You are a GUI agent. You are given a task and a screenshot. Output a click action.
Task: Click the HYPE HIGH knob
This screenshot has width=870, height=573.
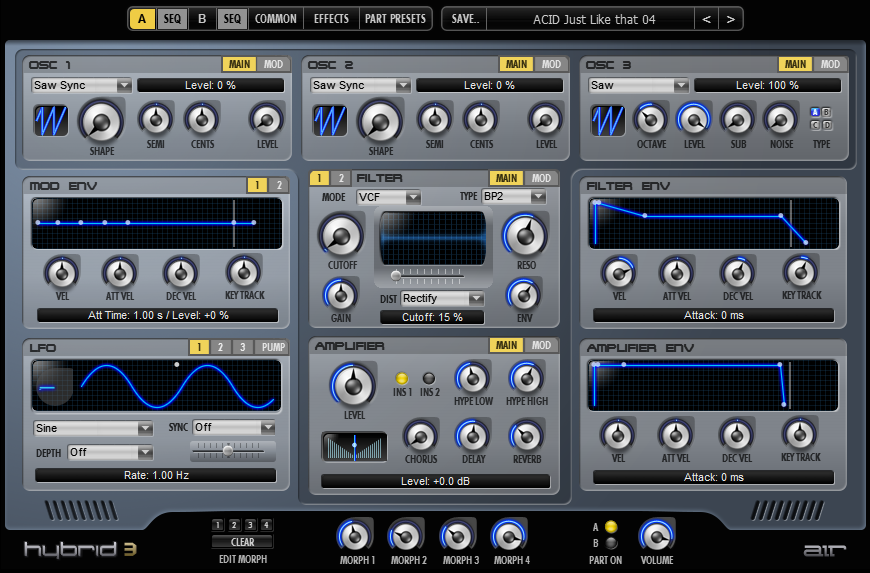click(x=526, y=378)
